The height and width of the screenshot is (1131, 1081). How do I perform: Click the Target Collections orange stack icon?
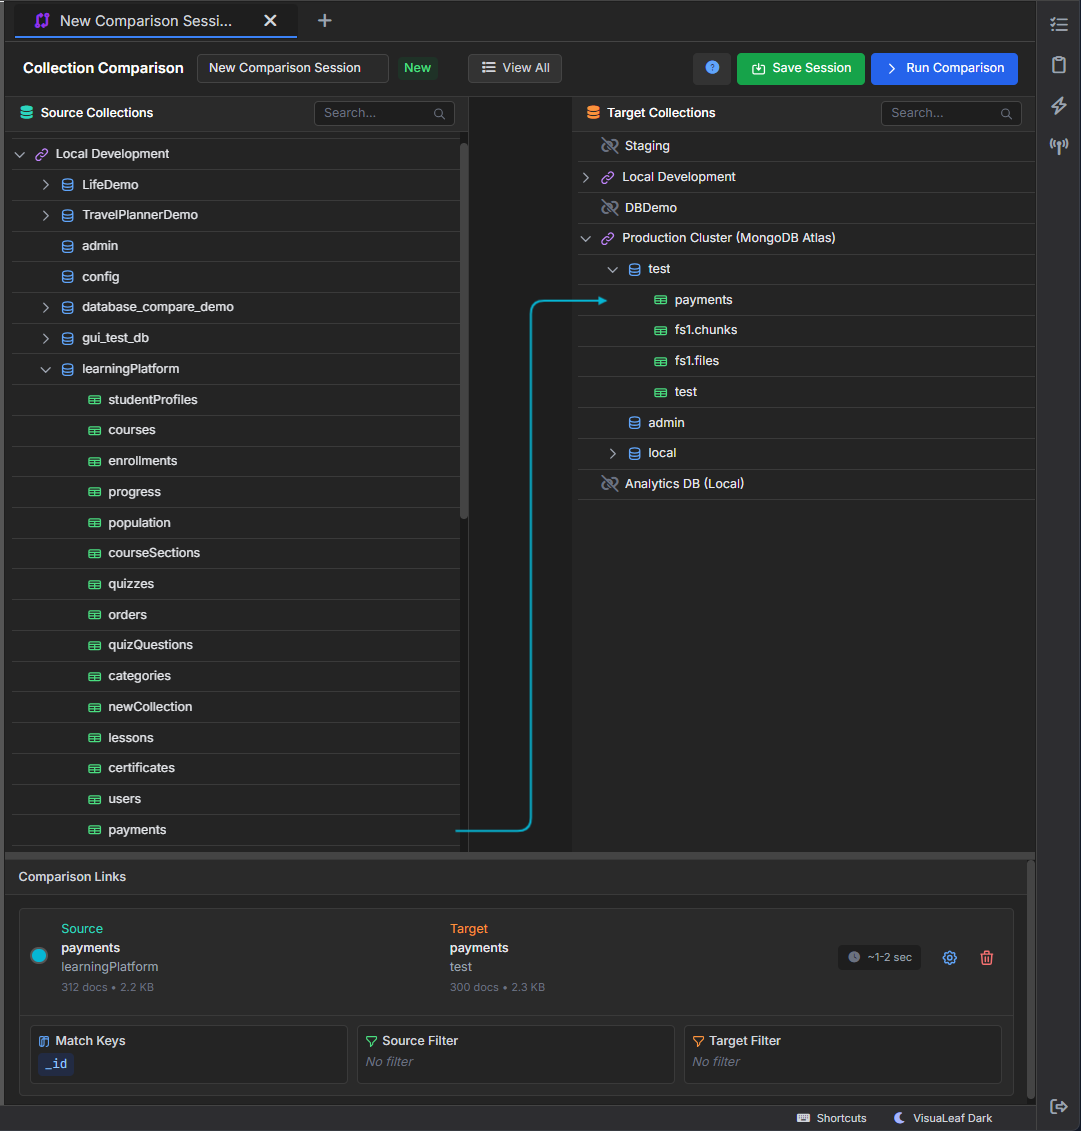coord(594,113)
